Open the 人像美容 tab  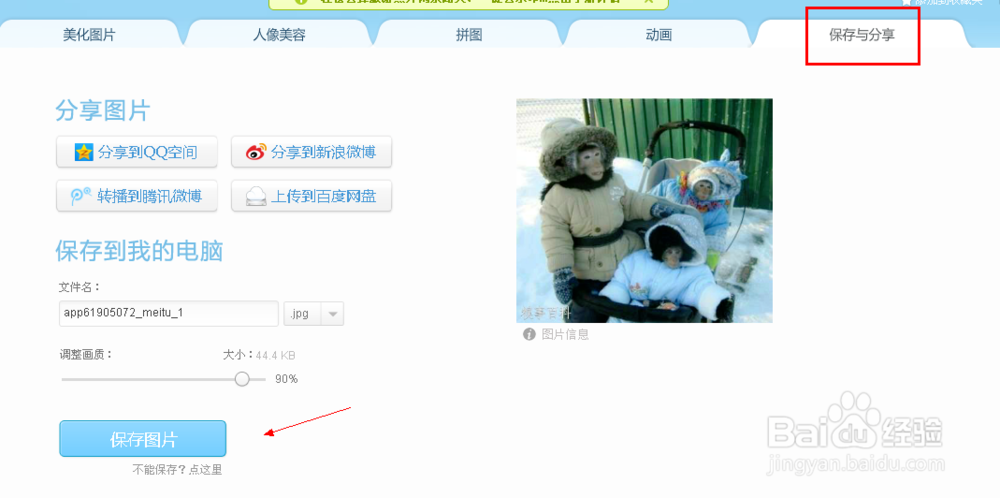point(279,35)
